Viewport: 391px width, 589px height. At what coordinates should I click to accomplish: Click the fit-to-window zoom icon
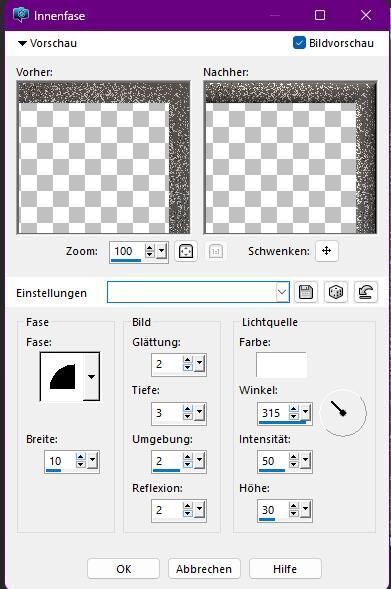pyautogui.click(x=186, y=251)
